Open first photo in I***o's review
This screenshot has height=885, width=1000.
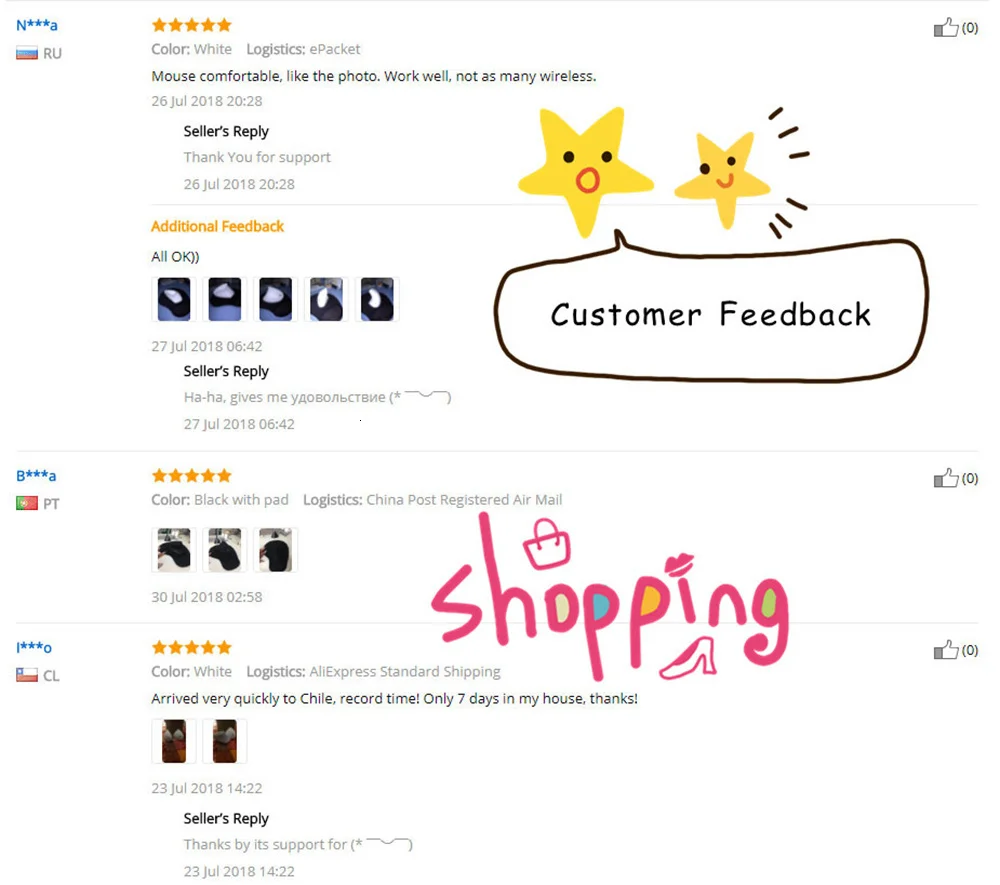click(173, 741)
